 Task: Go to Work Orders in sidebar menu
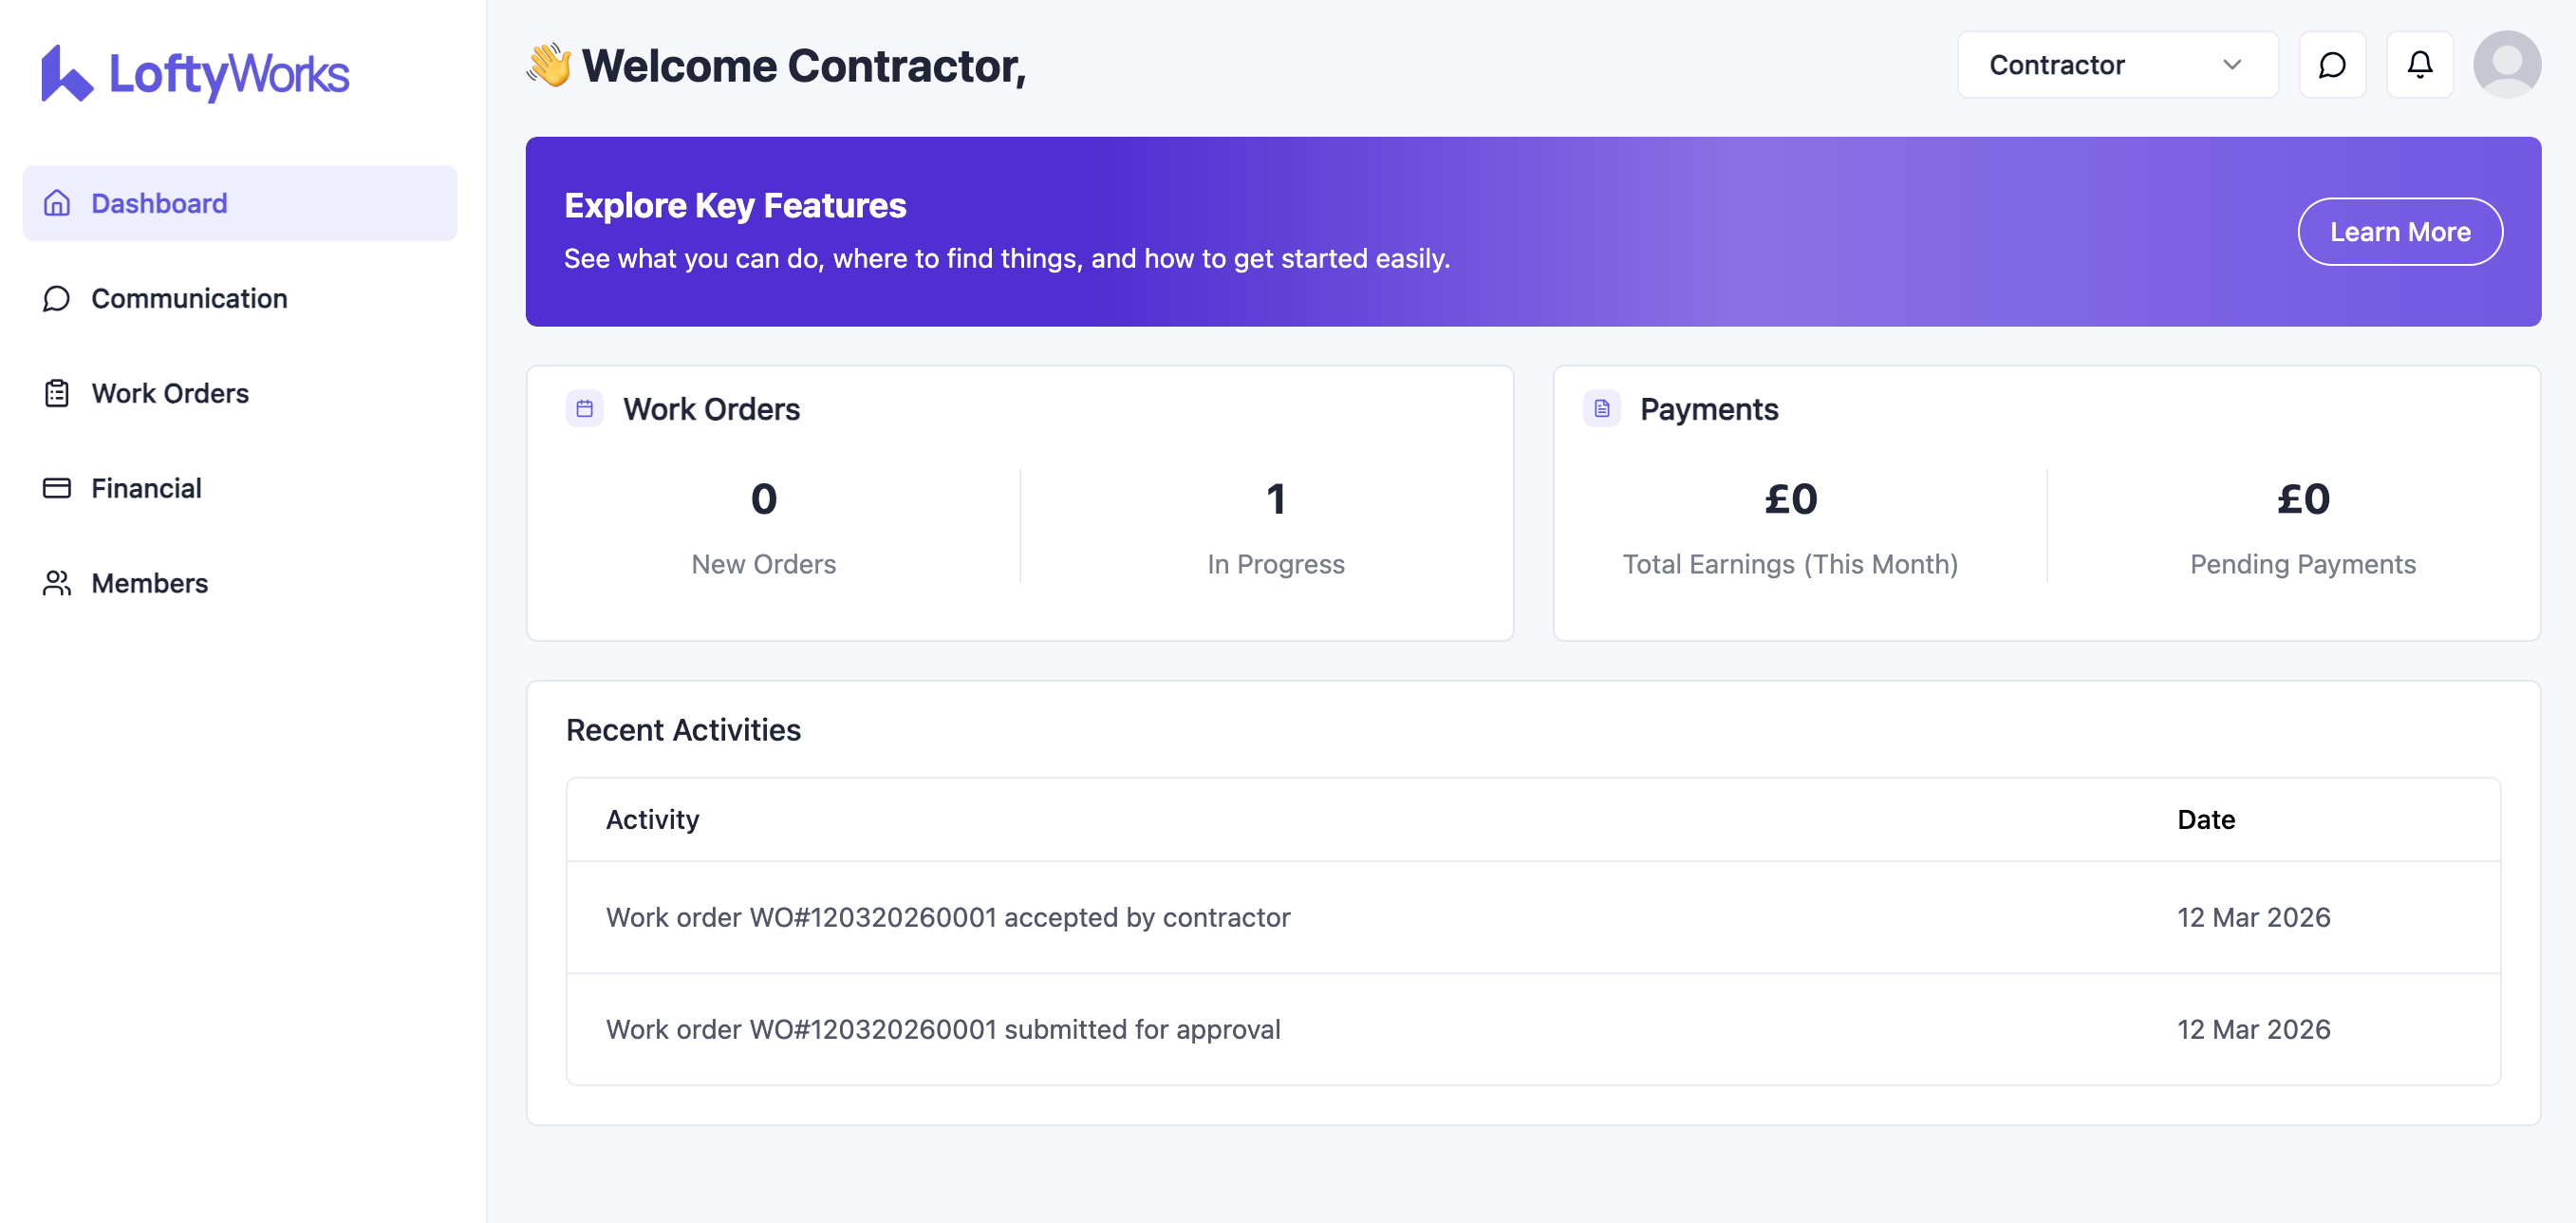pyautogui.click(x=170, y=393)
